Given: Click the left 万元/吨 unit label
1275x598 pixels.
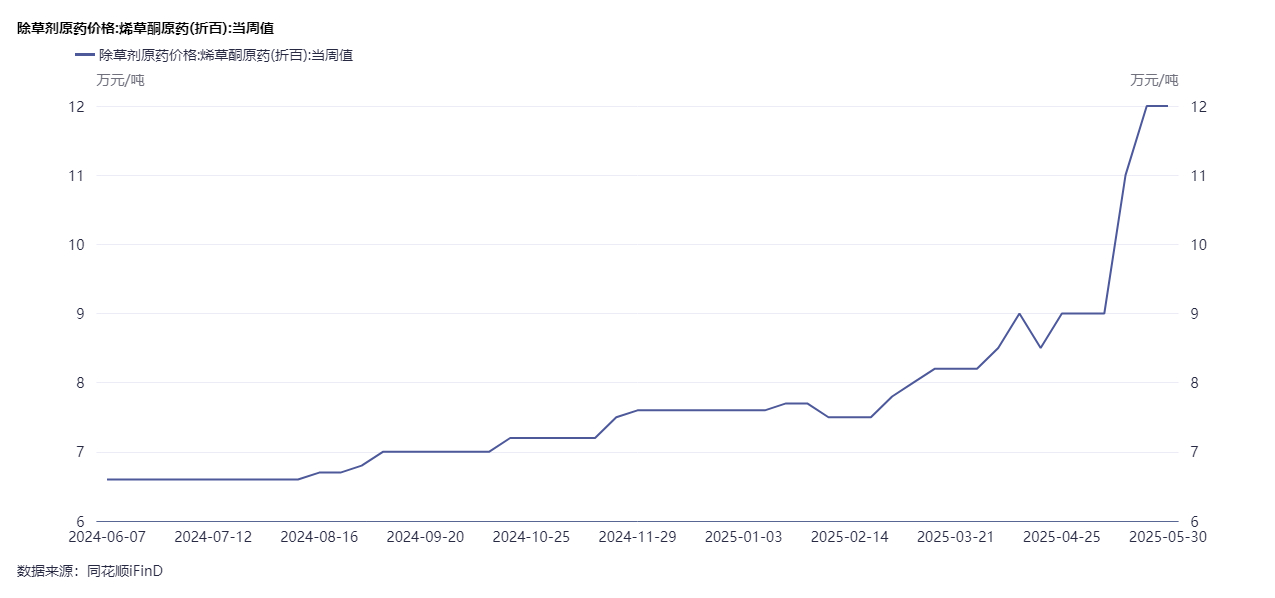Looking at the screenshot, I should [x=120, y=81].
